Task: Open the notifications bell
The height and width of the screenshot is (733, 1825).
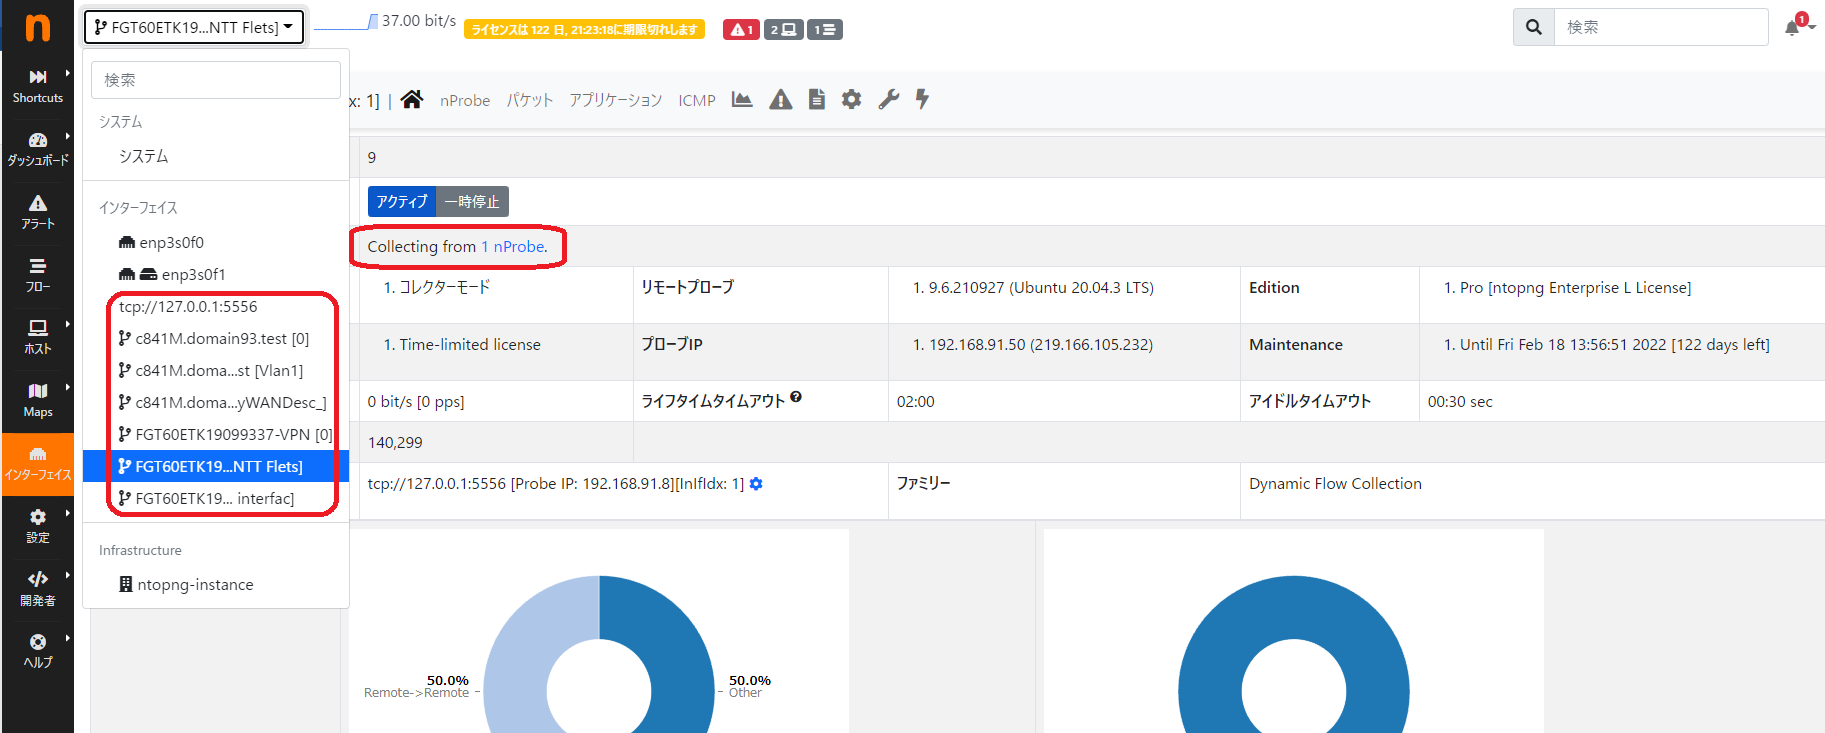Action: 1793,27
